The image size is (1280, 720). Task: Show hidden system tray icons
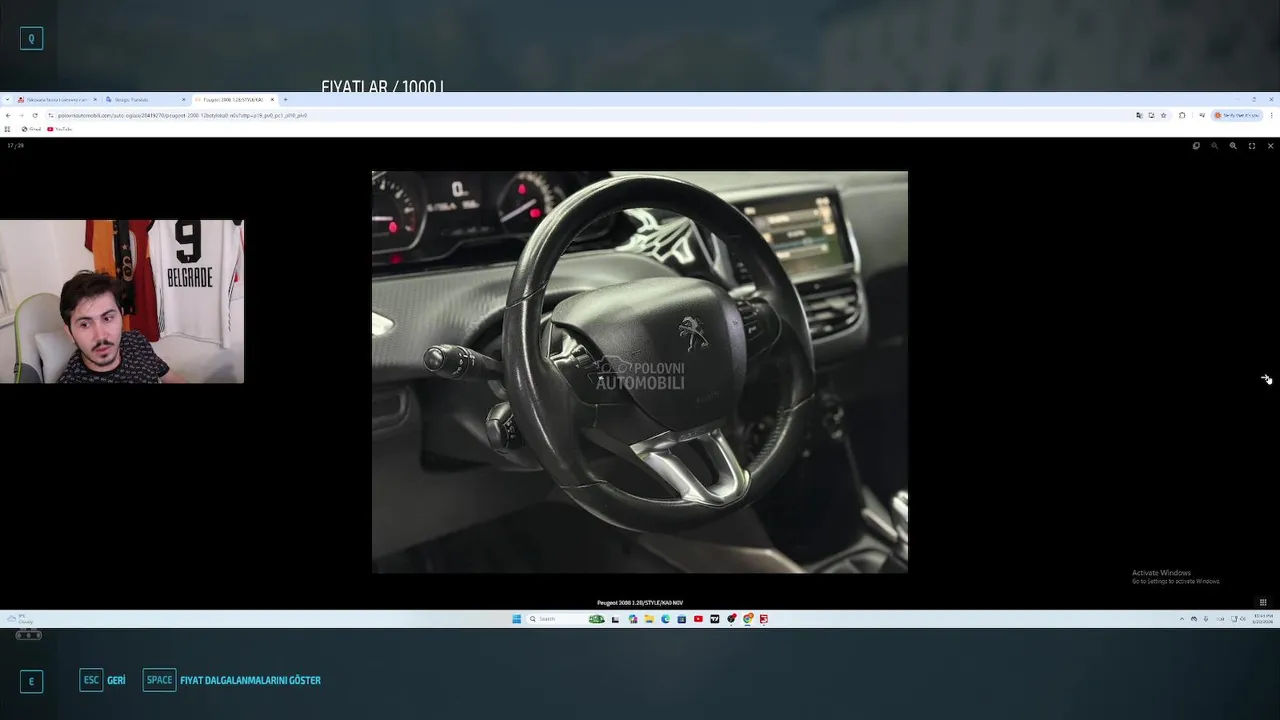(1182, 619)
